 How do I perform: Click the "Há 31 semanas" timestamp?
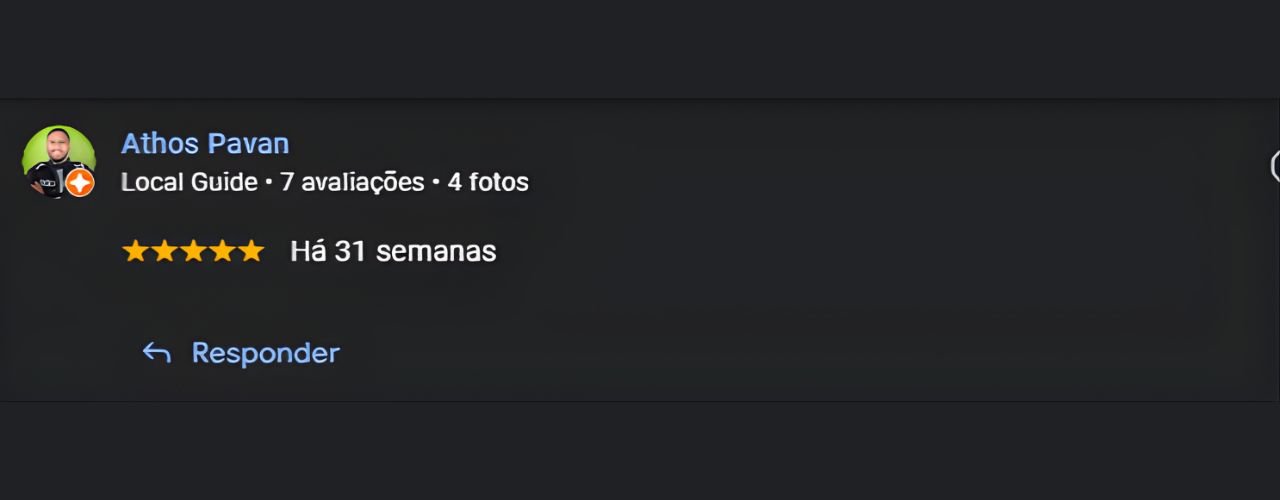coord(393,251)
